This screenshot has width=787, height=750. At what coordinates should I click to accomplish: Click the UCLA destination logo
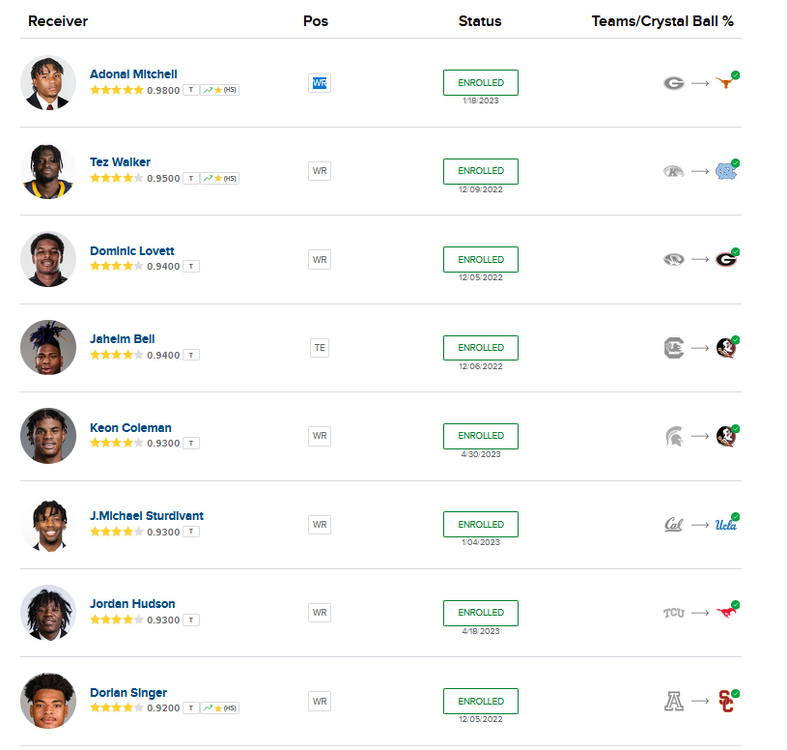pyautogui.click(x=725, y=525)
